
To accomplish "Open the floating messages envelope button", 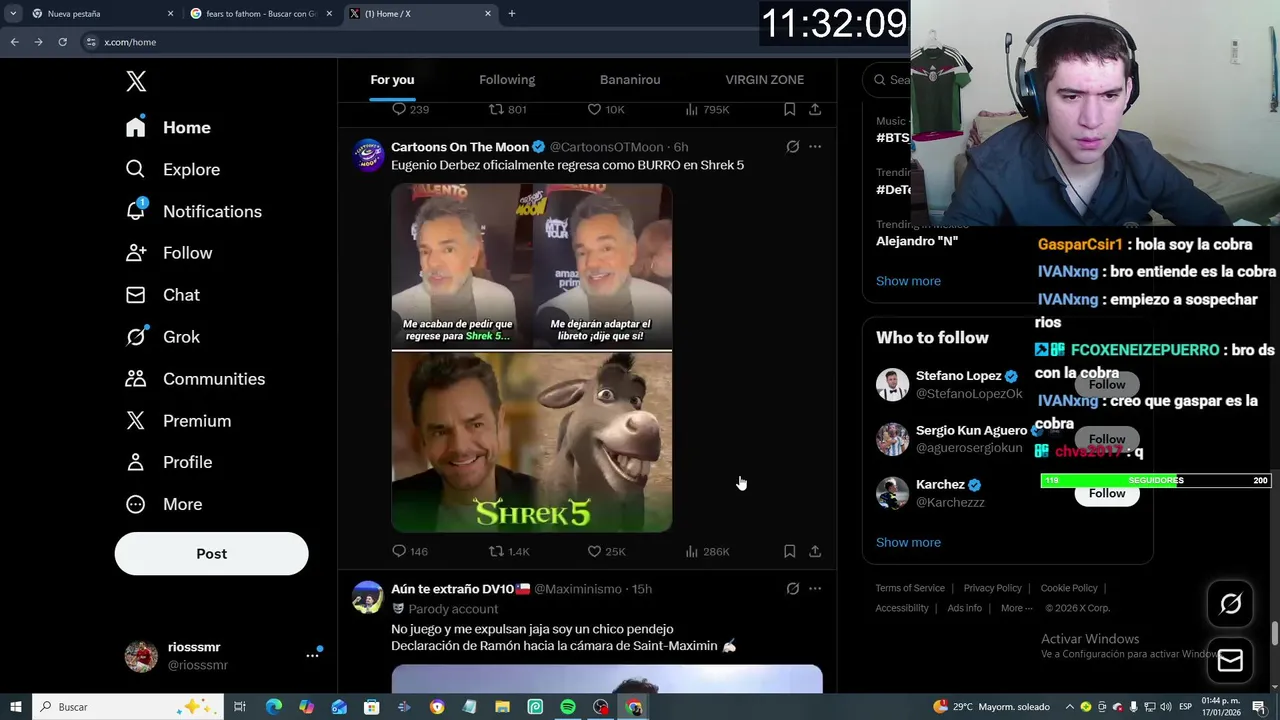I will pos(1230,661).
